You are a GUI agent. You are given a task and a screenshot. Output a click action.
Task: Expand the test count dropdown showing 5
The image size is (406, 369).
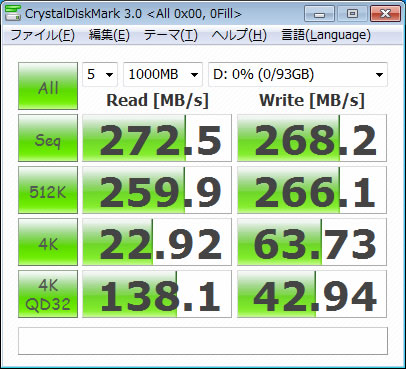(x=100, y=74)
